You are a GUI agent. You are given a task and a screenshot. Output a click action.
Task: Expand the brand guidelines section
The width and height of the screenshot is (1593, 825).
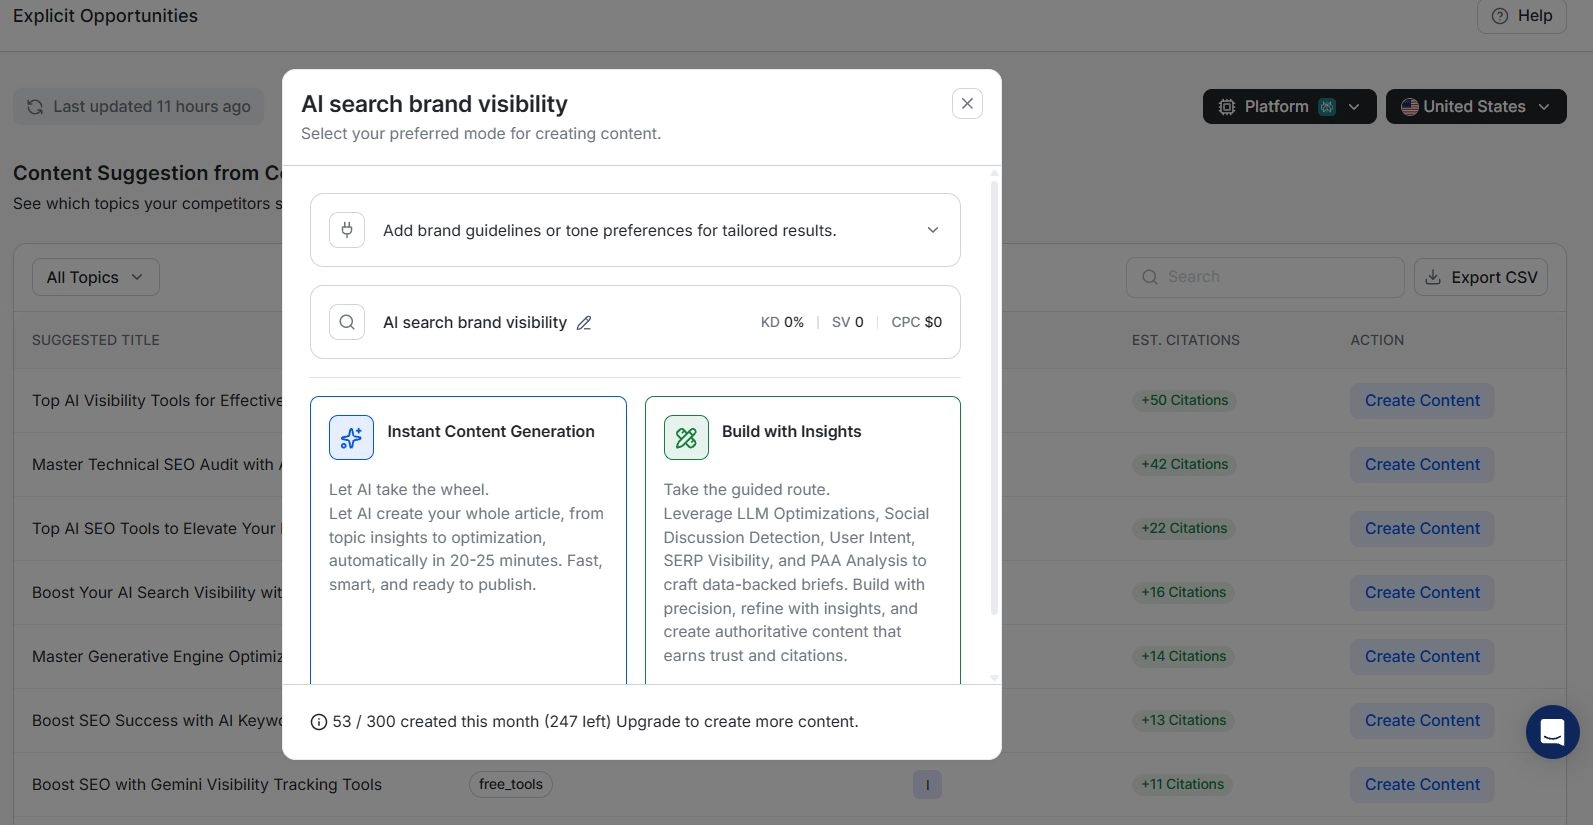pos(932,230)
